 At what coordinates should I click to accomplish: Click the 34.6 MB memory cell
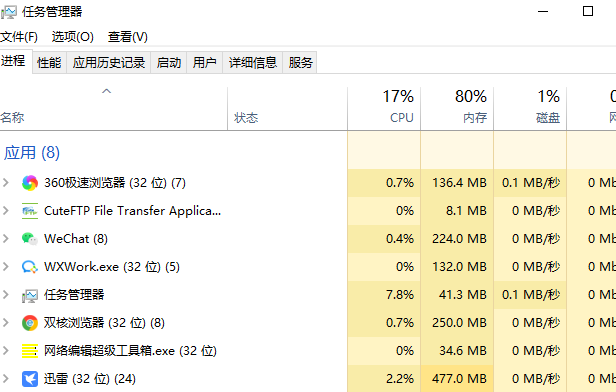[457, 351]
